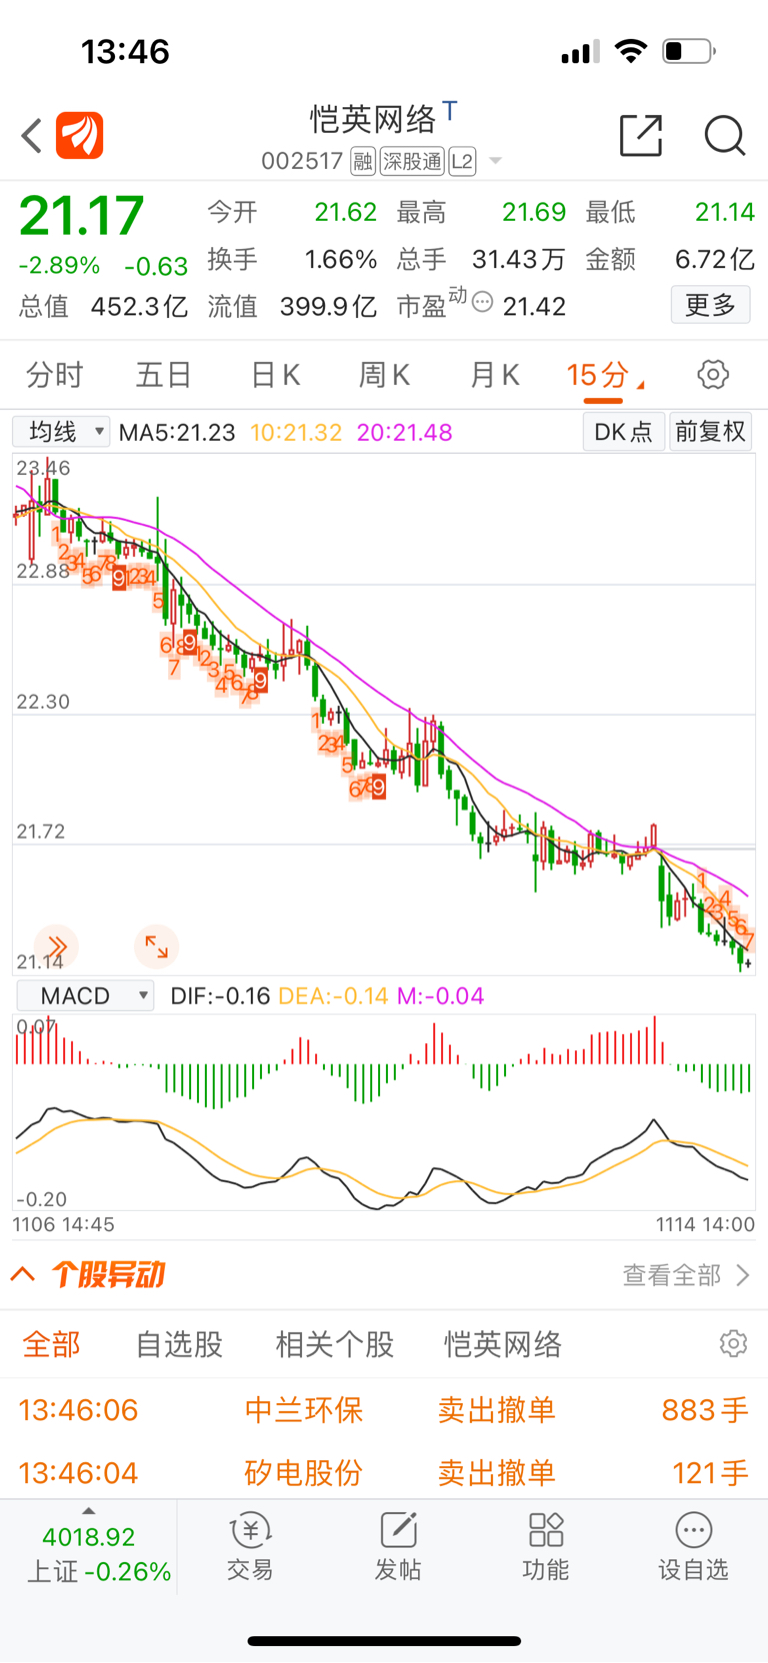Tap 883手 order volume

[705, 1410]
